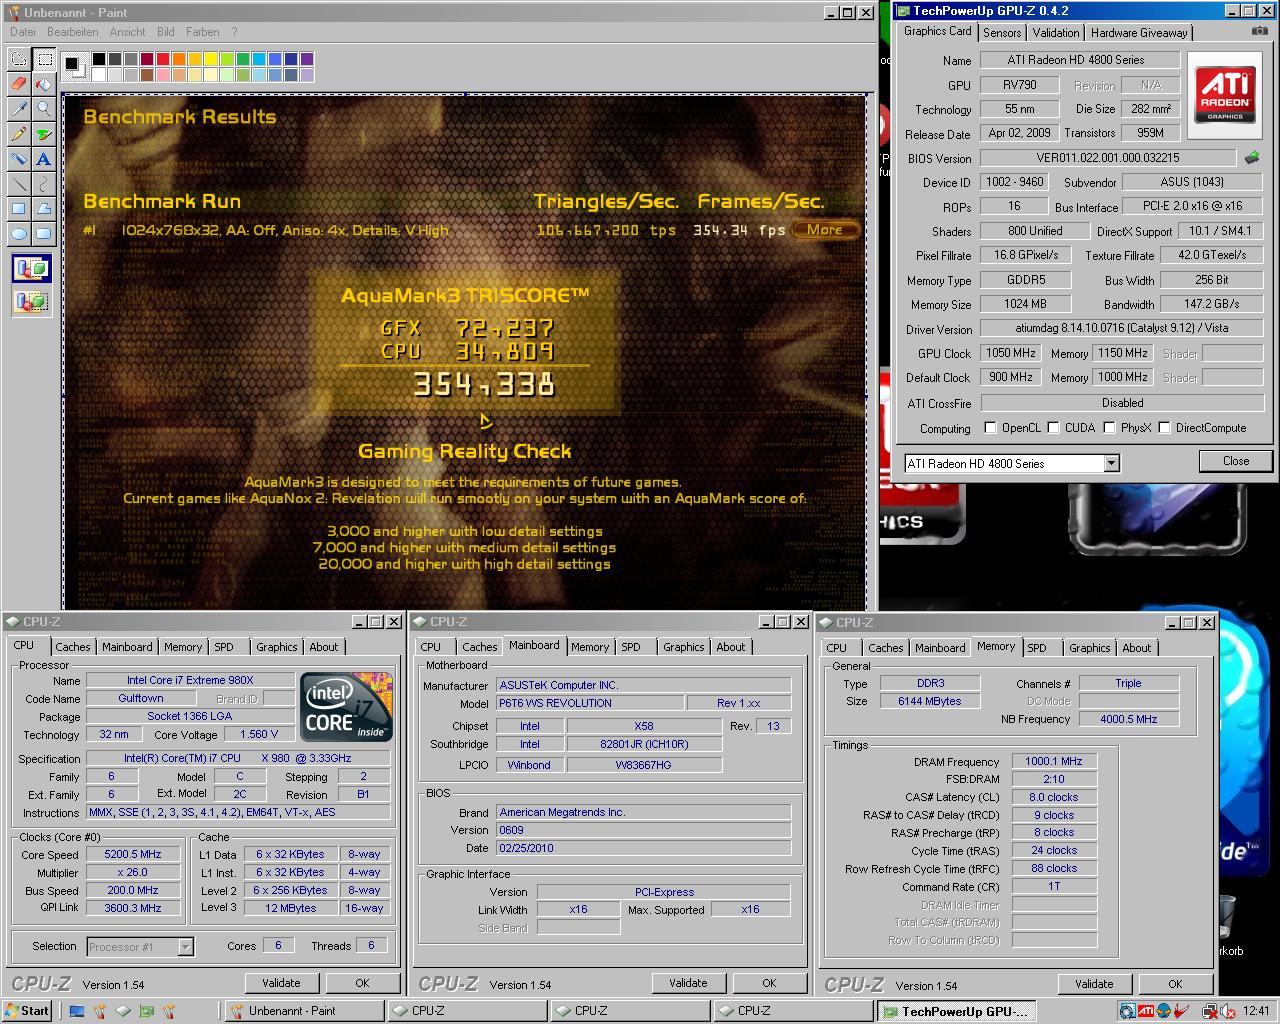Select the red color swatch in Paint palette
The width and height of the screenshot is (1280, 1024).
[163, 59]
